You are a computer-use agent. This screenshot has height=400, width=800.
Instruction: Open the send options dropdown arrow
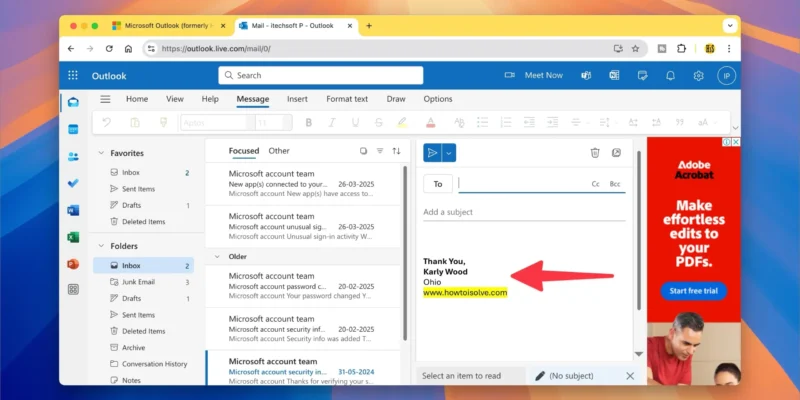click(x=449, y=153)
